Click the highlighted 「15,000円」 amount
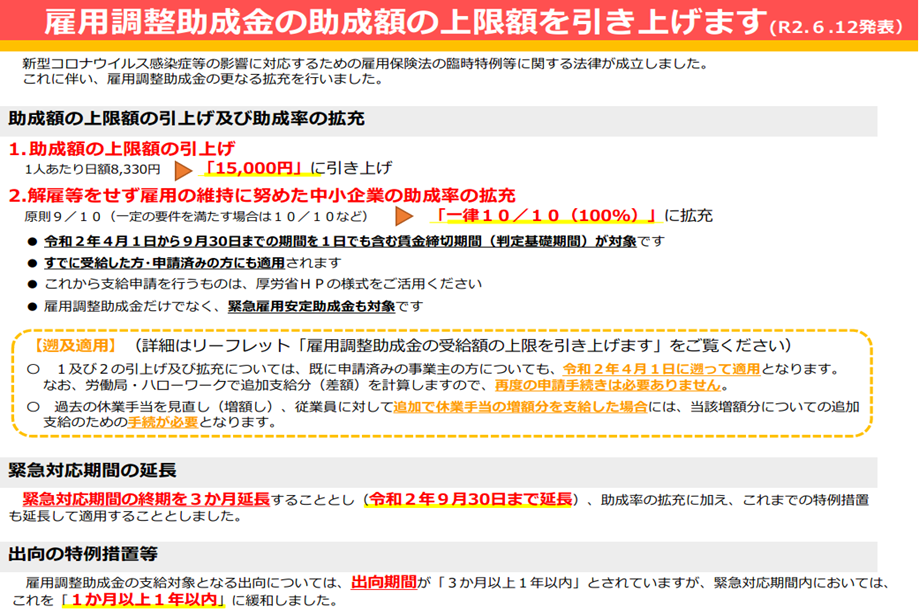 click(255, 168)
